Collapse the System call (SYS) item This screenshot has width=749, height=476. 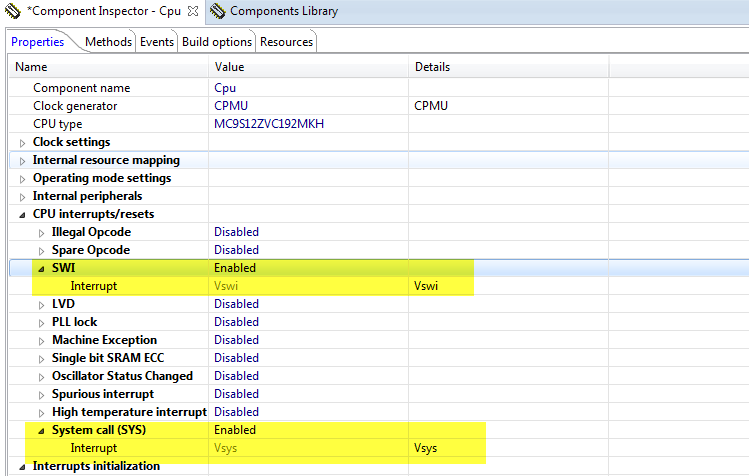click(42, 431)
